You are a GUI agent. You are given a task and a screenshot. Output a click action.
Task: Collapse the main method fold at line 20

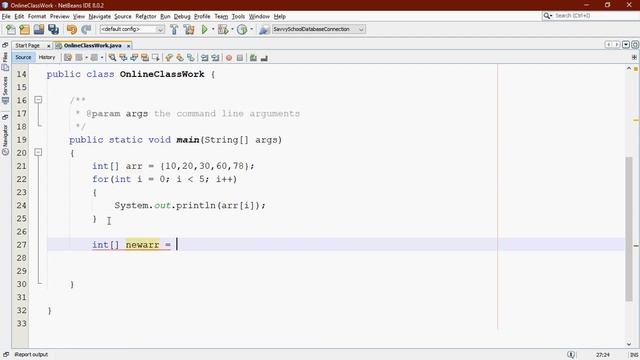[x=38, y=152]
